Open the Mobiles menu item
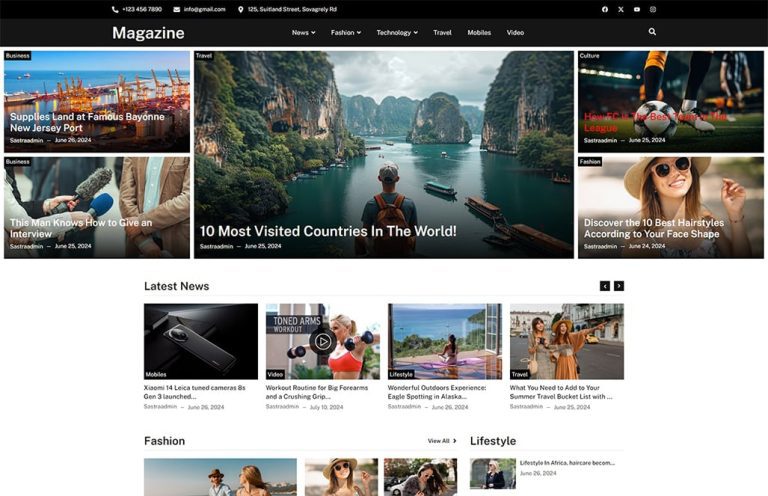The width and height of the screenshot is (768, 496). (479, 33)
